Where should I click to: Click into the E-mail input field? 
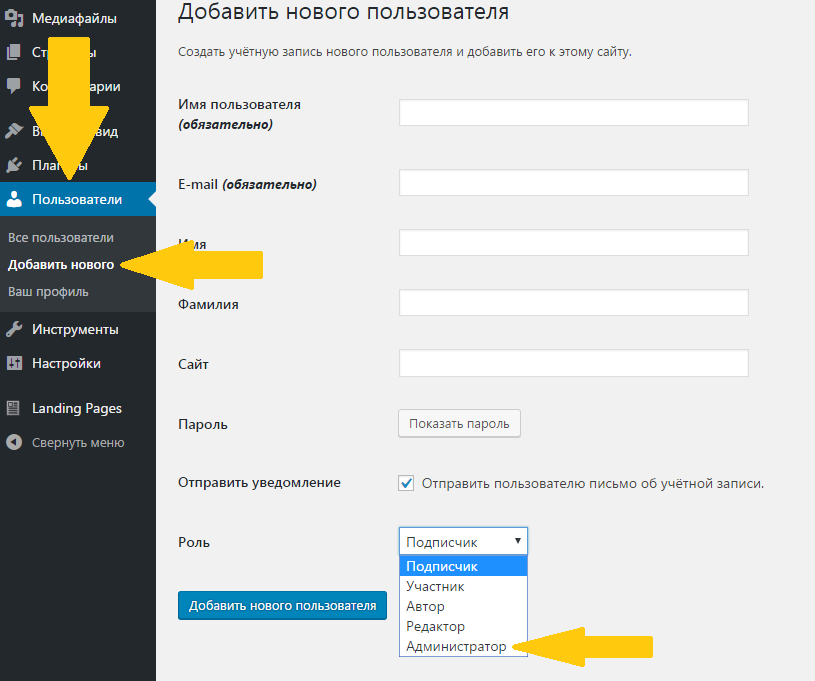point(573,183)
